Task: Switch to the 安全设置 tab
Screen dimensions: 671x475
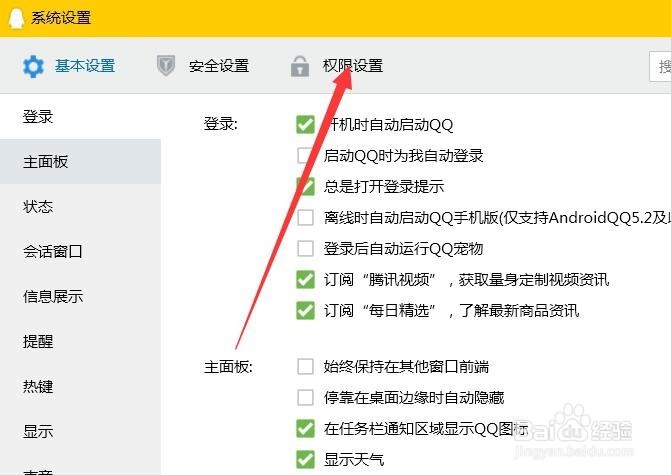Action: [x=219, y=66]
